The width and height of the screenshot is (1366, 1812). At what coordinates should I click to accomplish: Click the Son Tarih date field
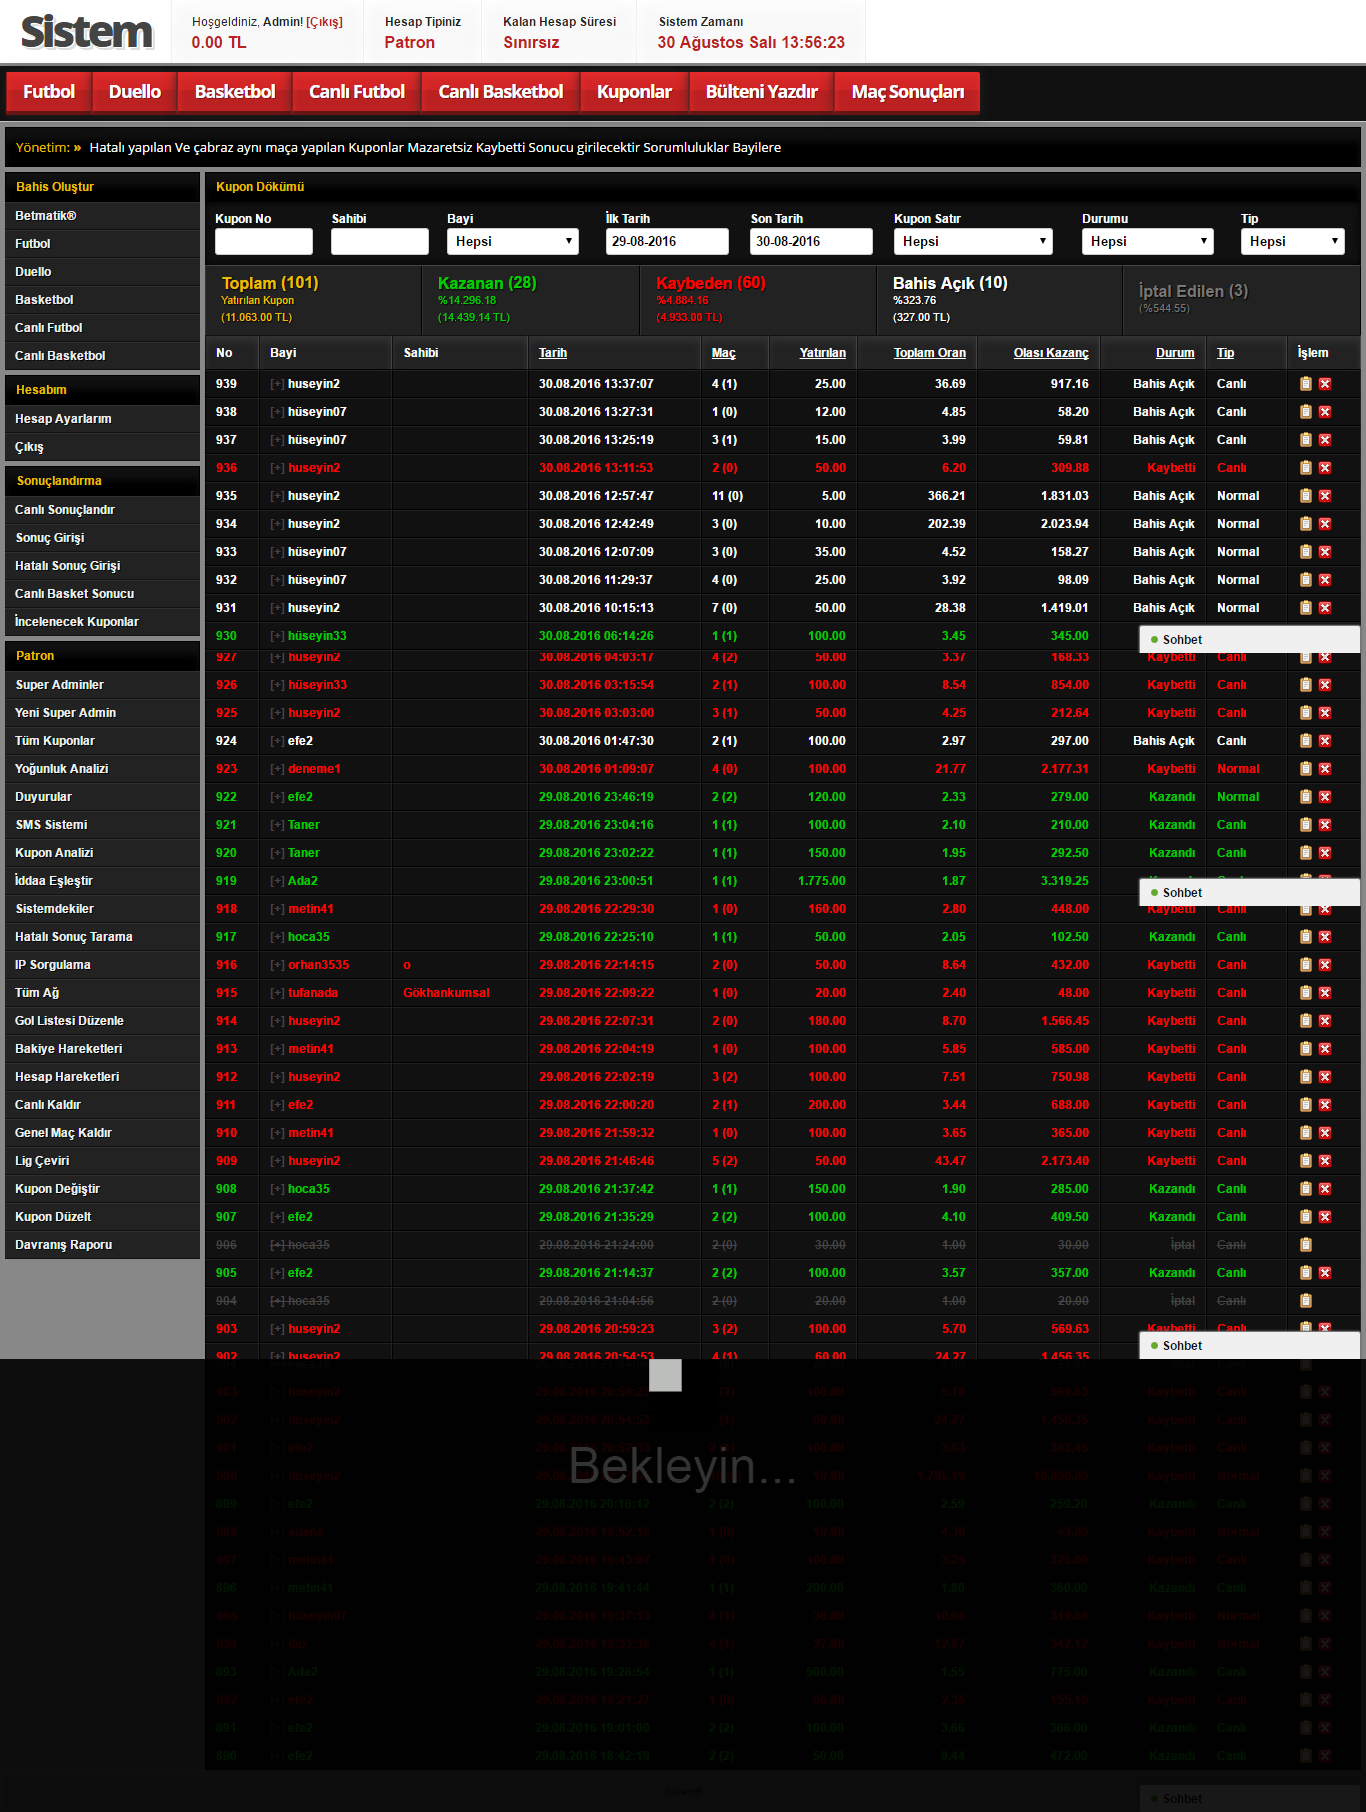click(x=811, y=241)
